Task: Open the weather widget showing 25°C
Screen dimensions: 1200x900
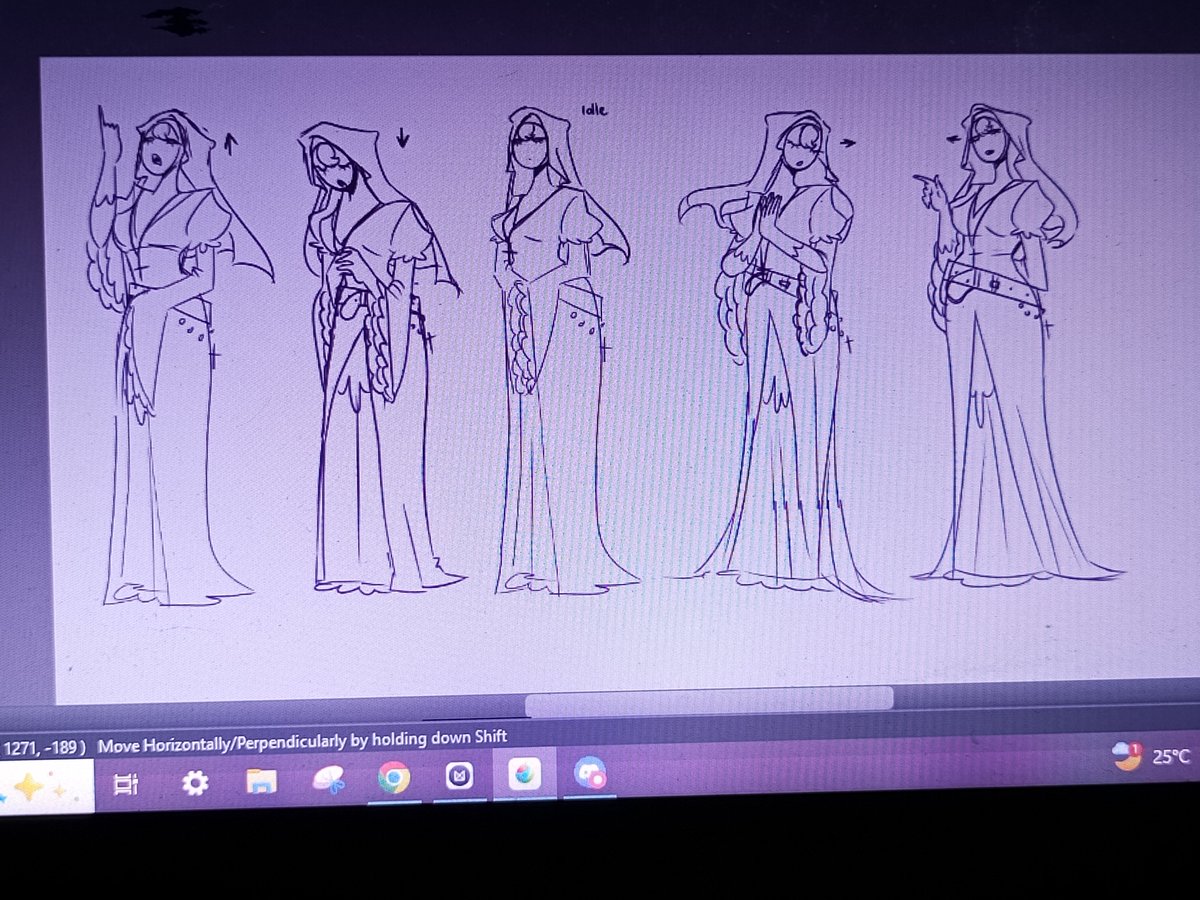Action: pos(1153,756)
